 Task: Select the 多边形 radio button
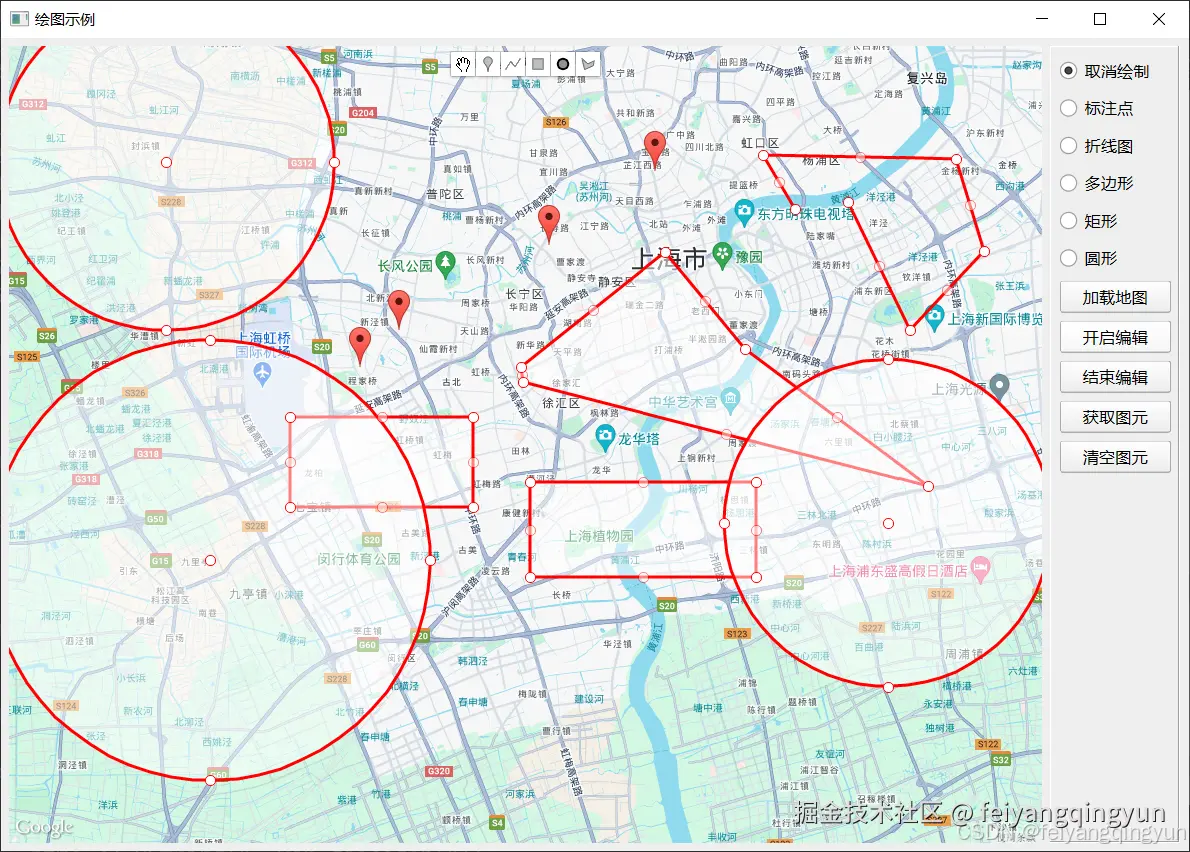pos(1069,183)
